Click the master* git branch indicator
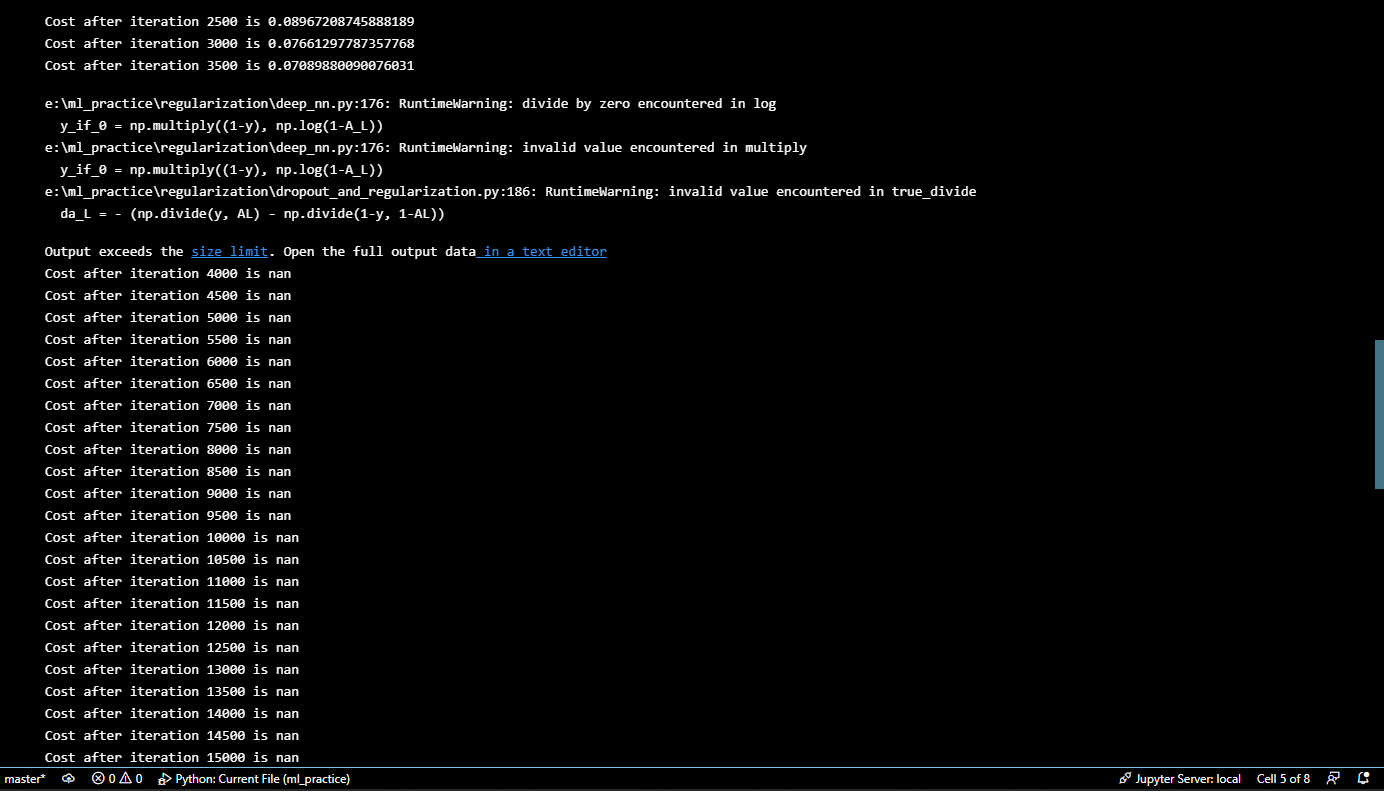Image resolution: width=1384 pixels, height=800 pixels. pyautogui.click(x=25, y=779)
